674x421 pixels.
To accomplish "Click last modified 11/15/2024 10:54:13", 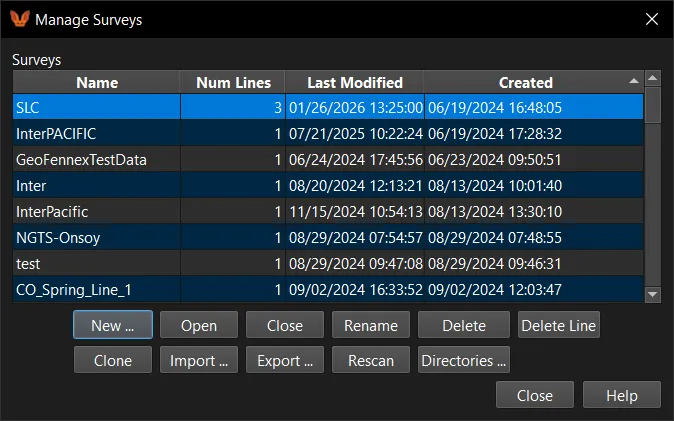I will pos(355,212).
